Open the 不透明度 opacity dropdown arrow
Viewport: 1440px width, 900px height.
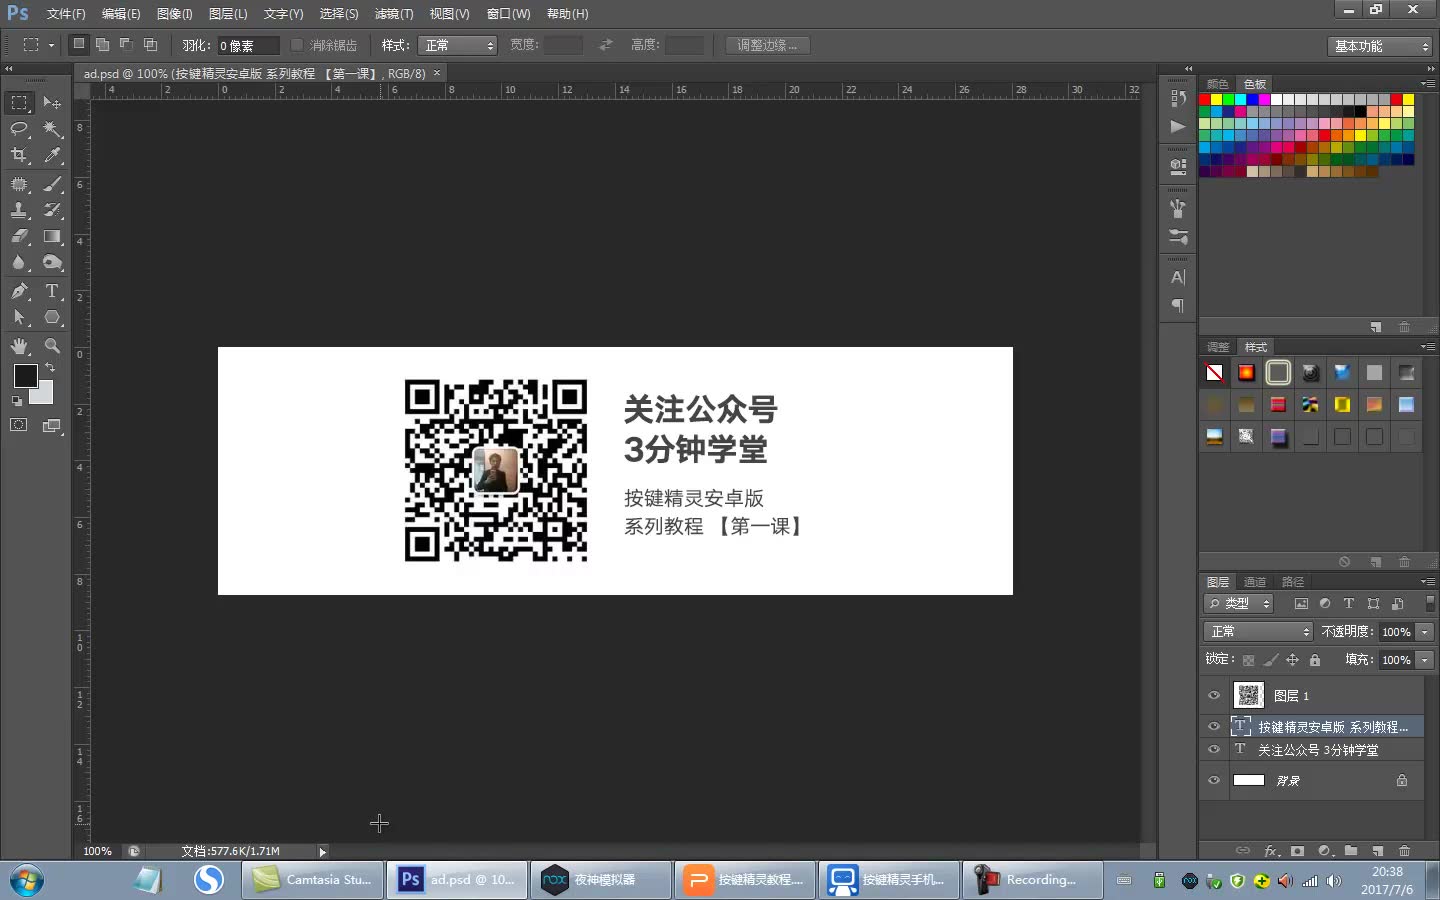(1425, 632)
